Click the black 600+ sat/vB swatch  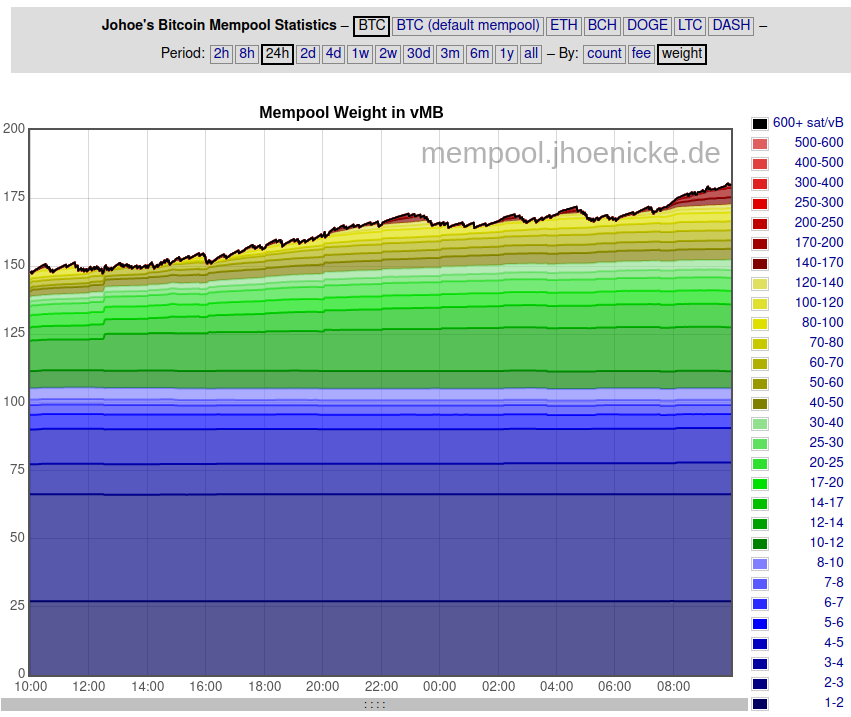point(760,123)
